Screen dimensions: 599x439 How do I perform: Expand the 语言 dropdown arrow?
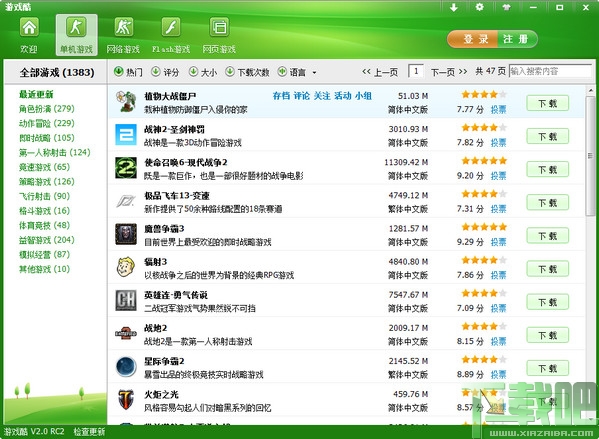tap(314, 72)
